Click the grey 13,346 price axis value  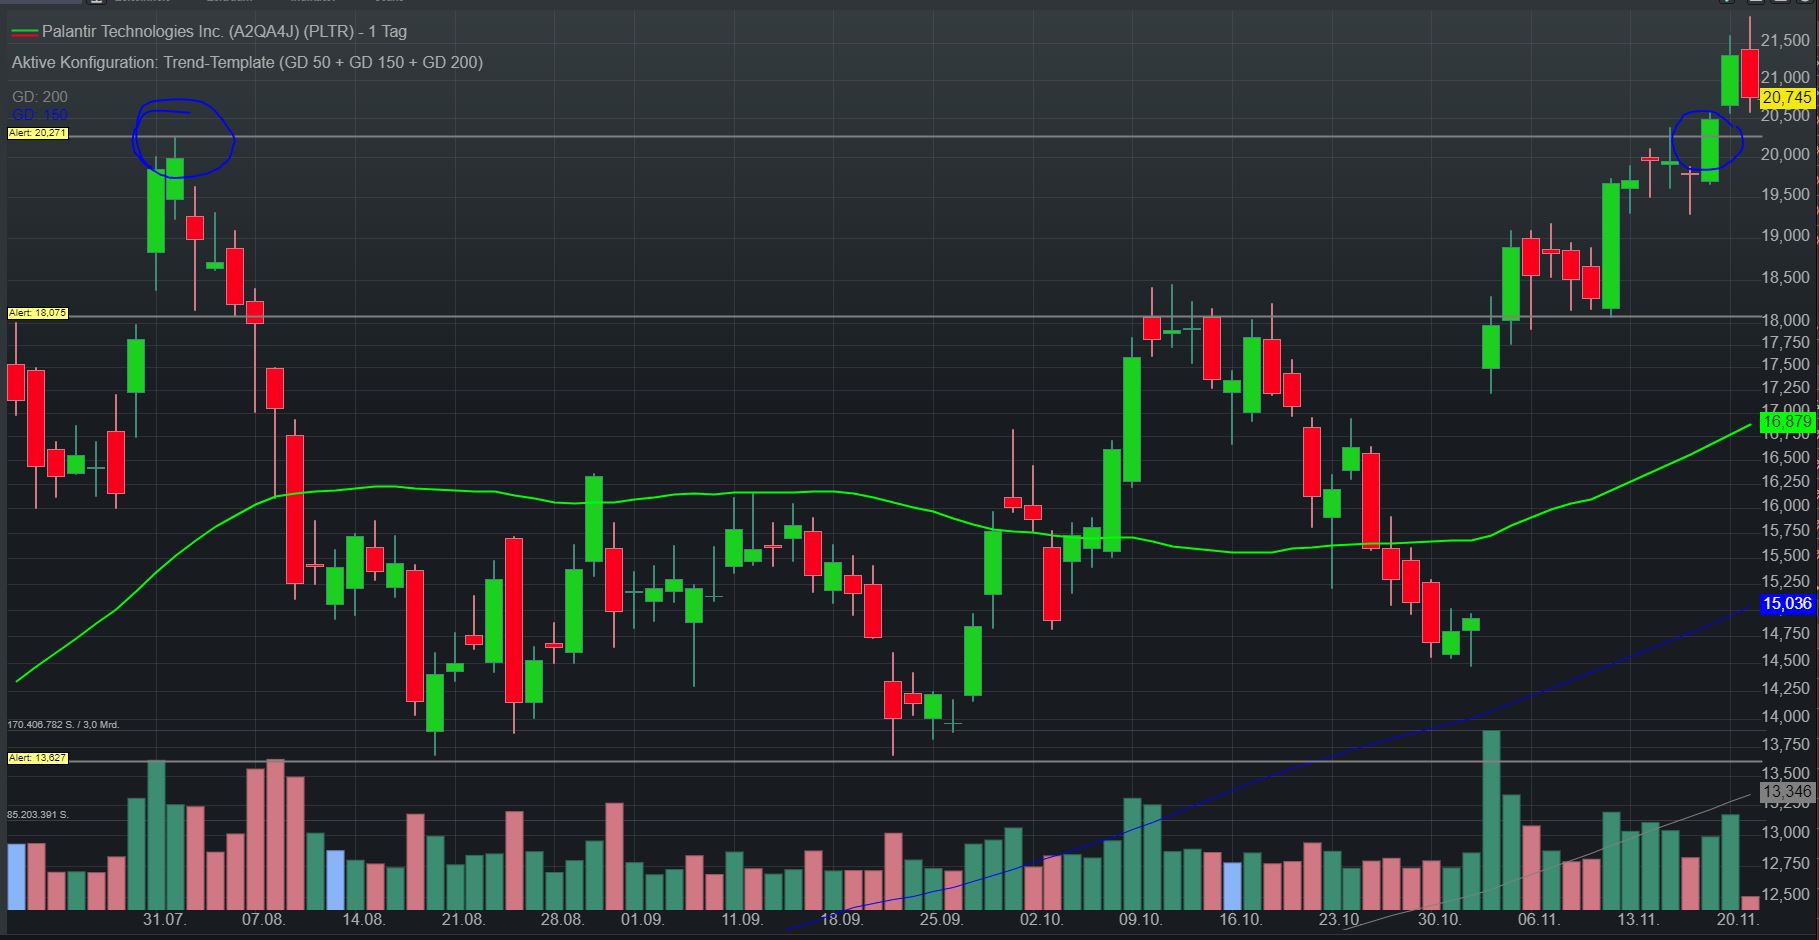point(1786,792)
